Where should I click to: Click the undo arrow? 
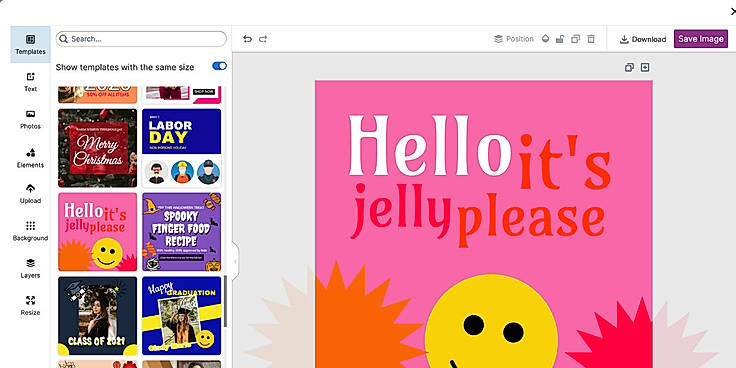tap(247, 39)
